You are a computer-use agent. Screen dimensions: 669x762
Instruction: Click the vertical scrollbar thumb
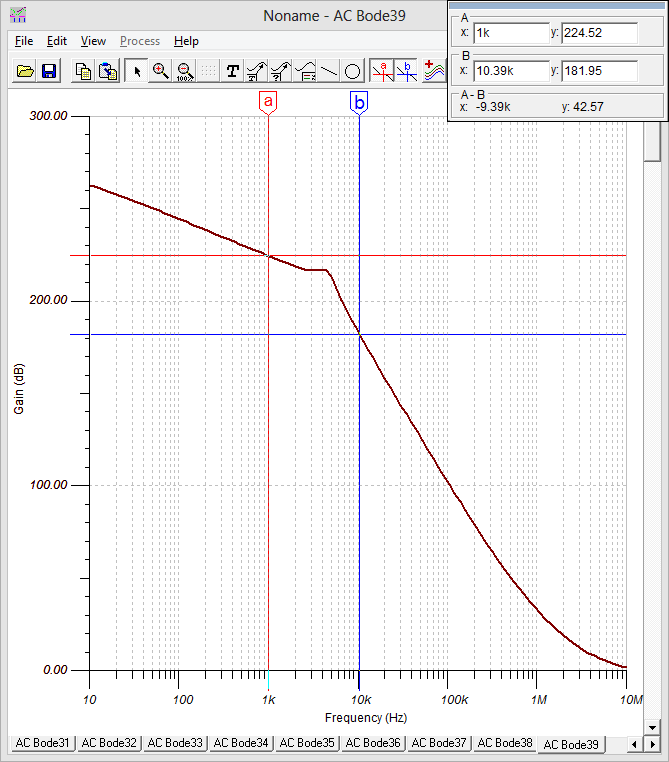point(652,141)
